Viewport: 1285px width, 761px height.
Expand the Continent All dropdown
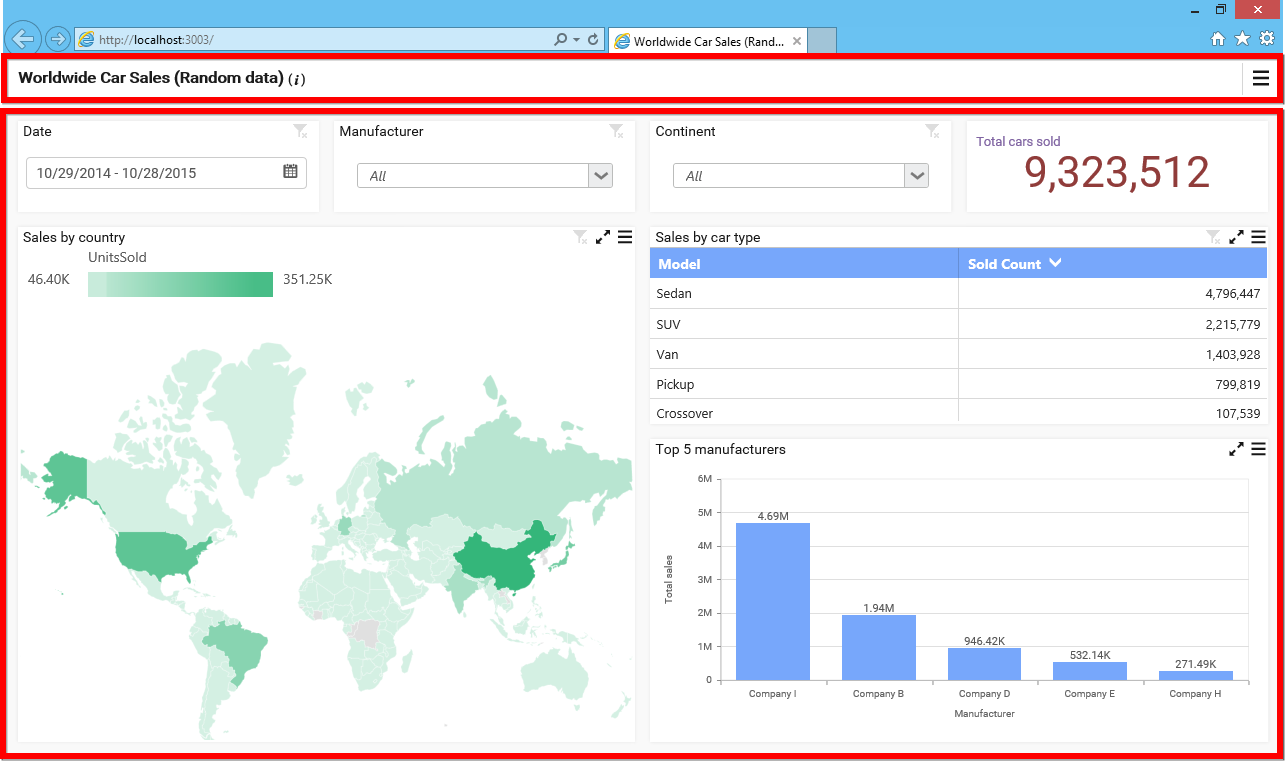(916, 176)
